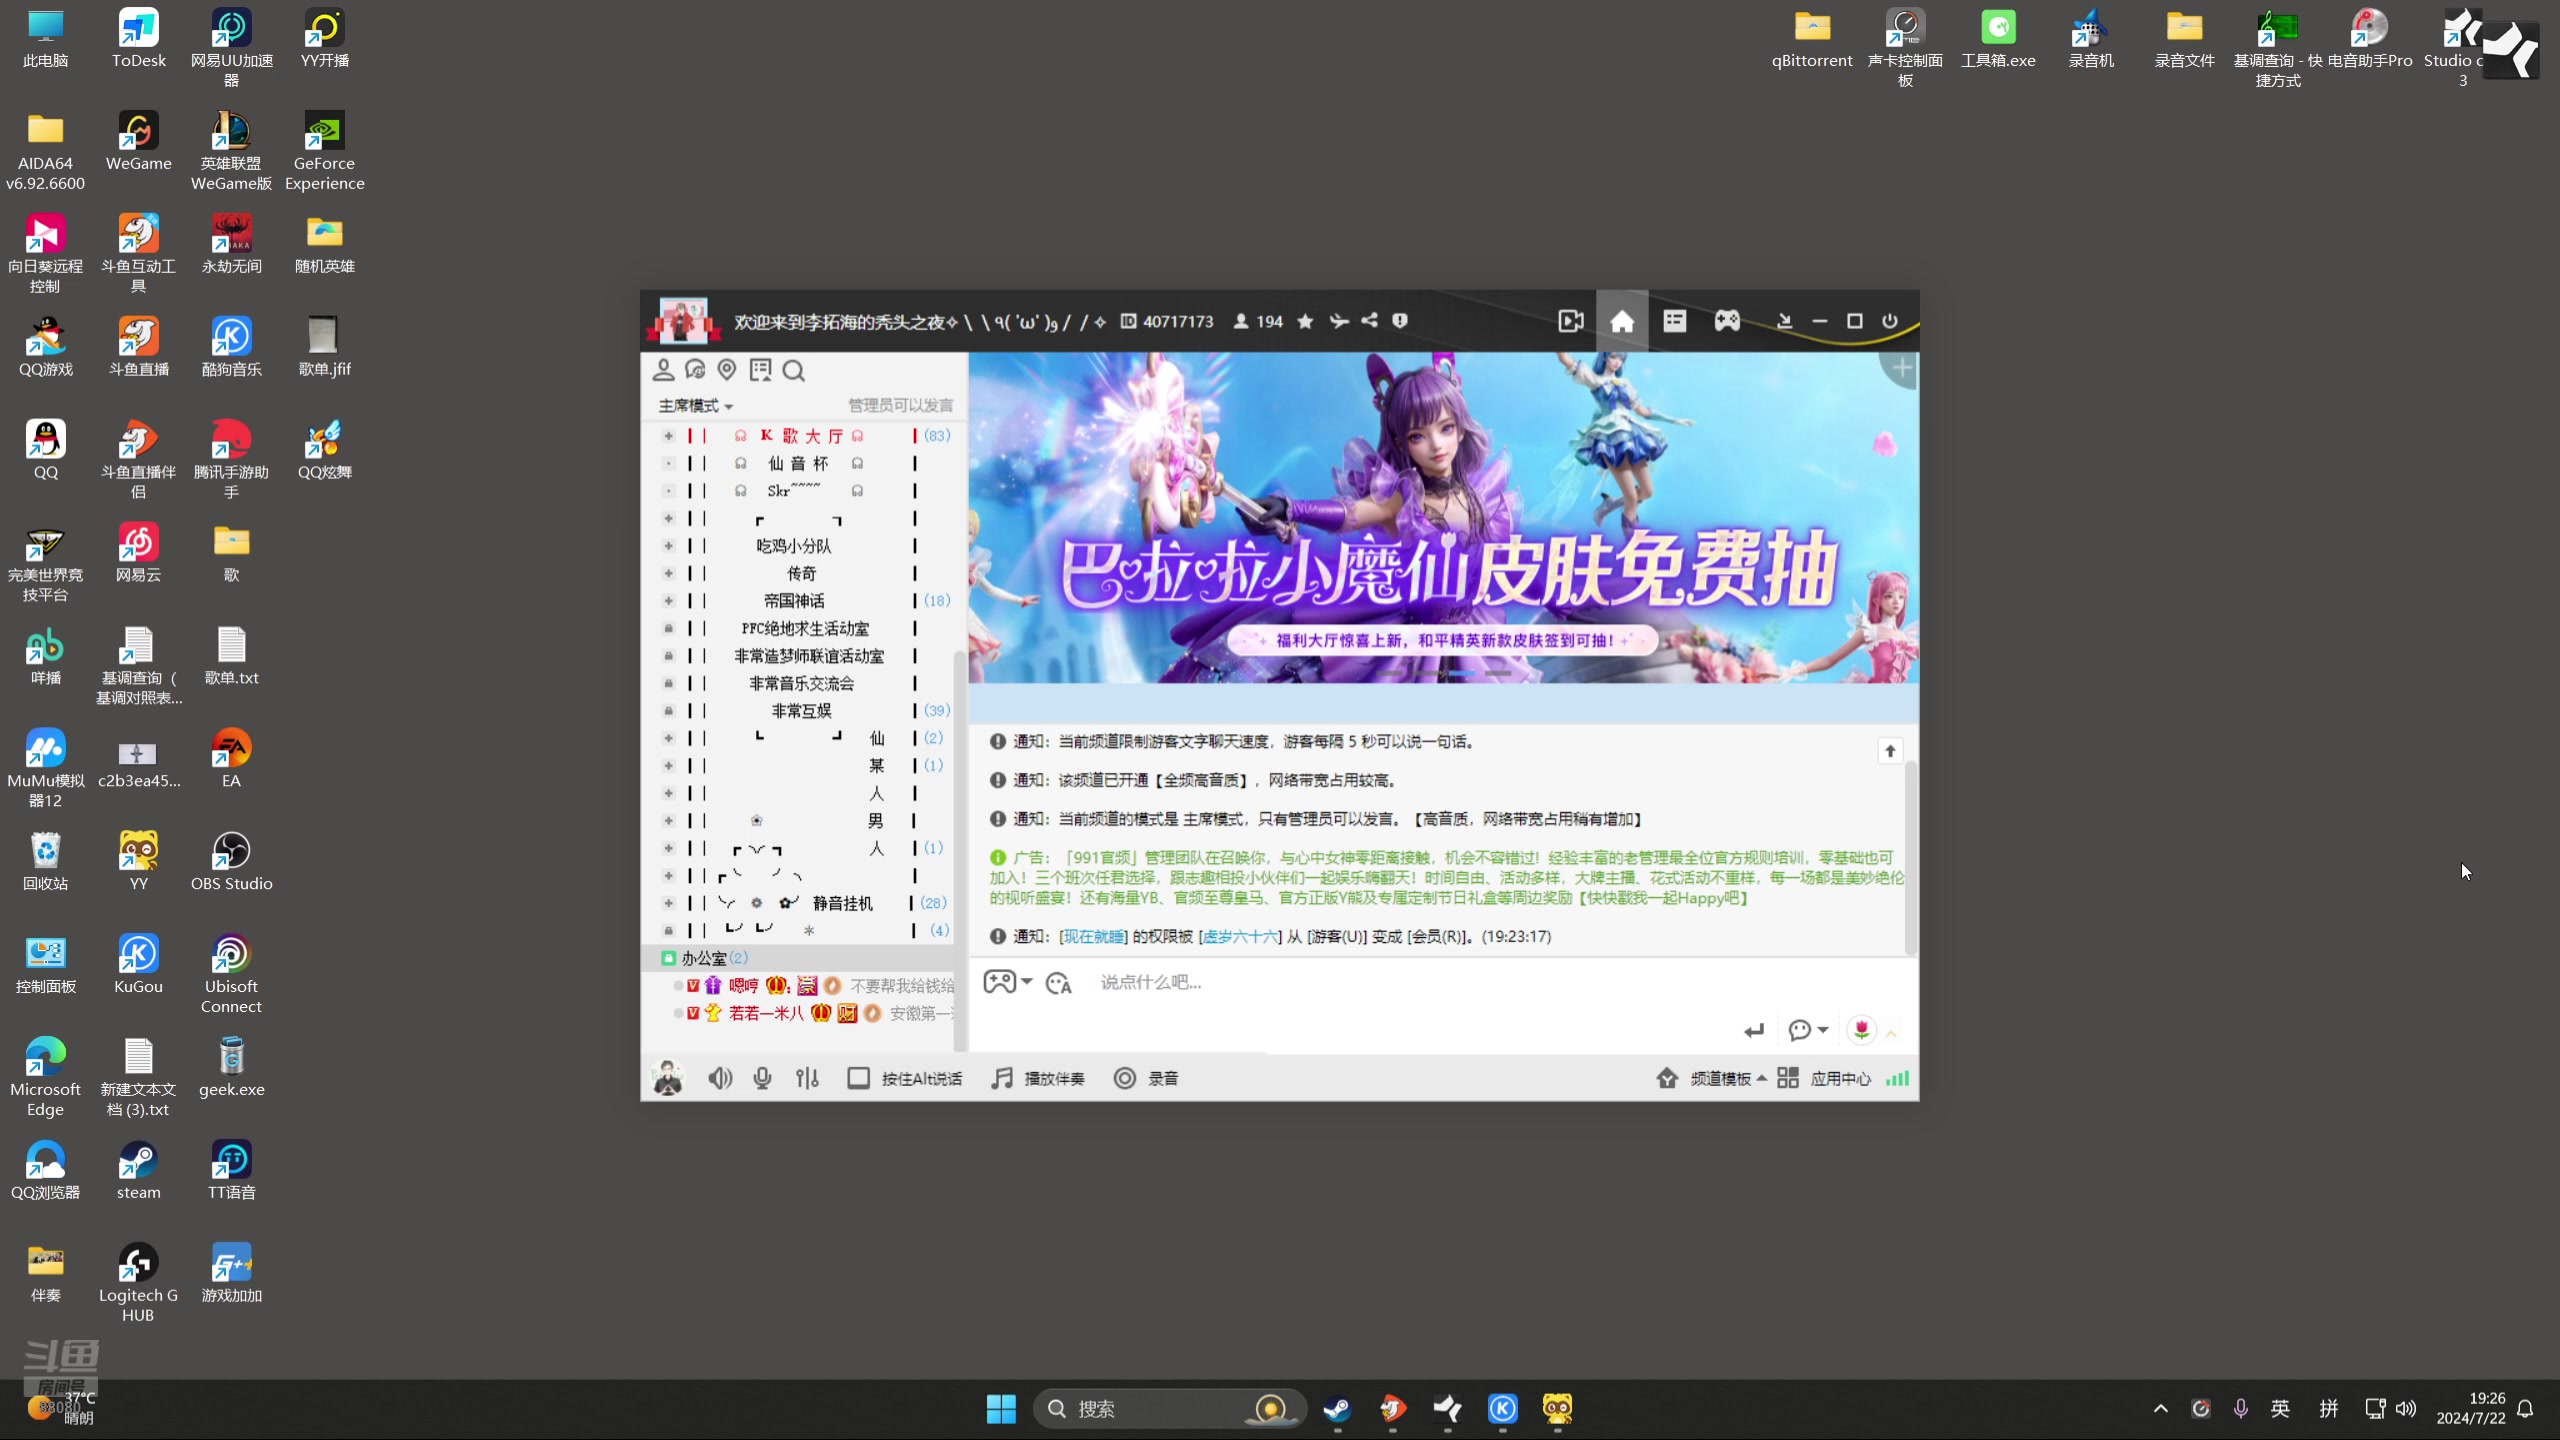Click the scroll-to-top arrow in chat
Screen dimensions: 2560x1440
(x=1890, y=750)
